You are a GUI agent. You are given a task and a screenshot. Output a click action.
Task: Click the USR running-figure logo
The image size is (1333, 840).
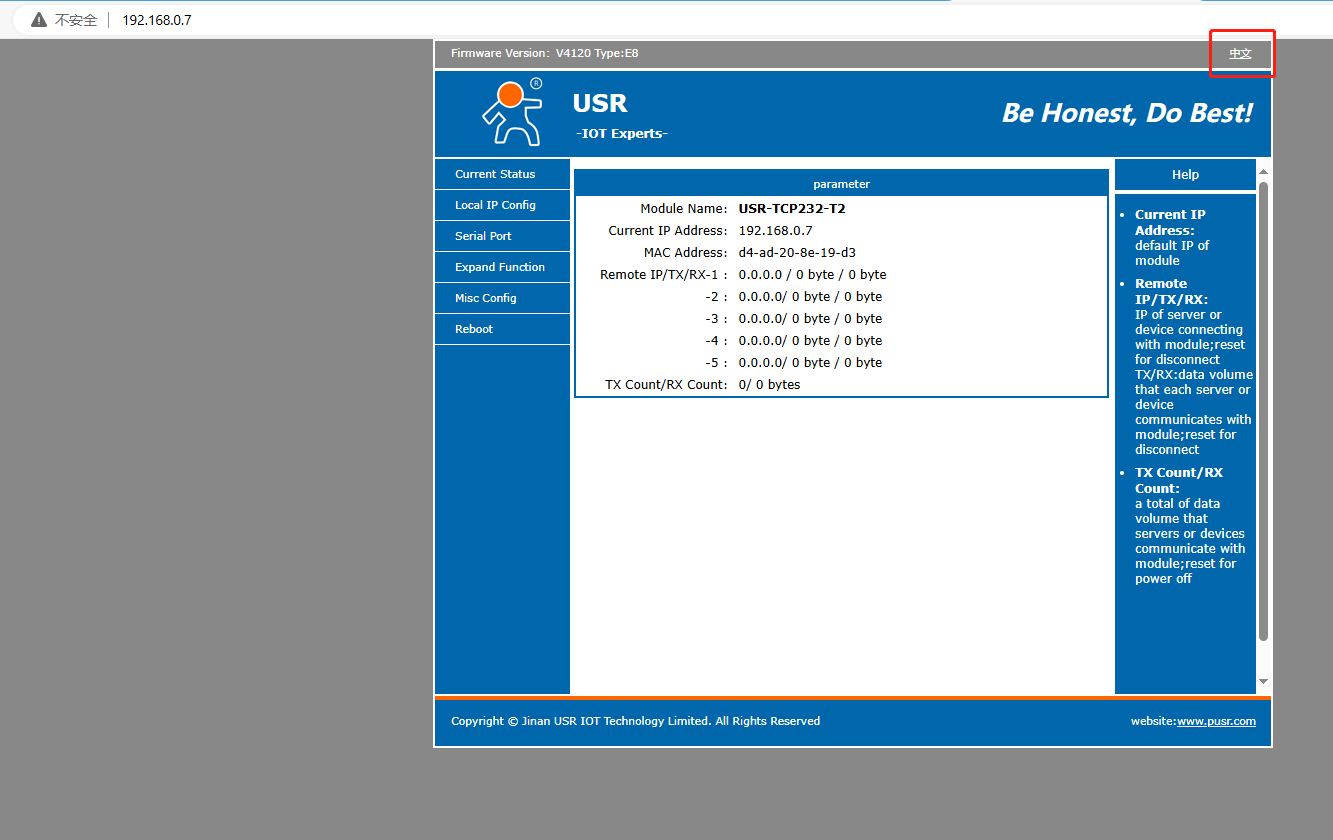[x=512, y=112]
